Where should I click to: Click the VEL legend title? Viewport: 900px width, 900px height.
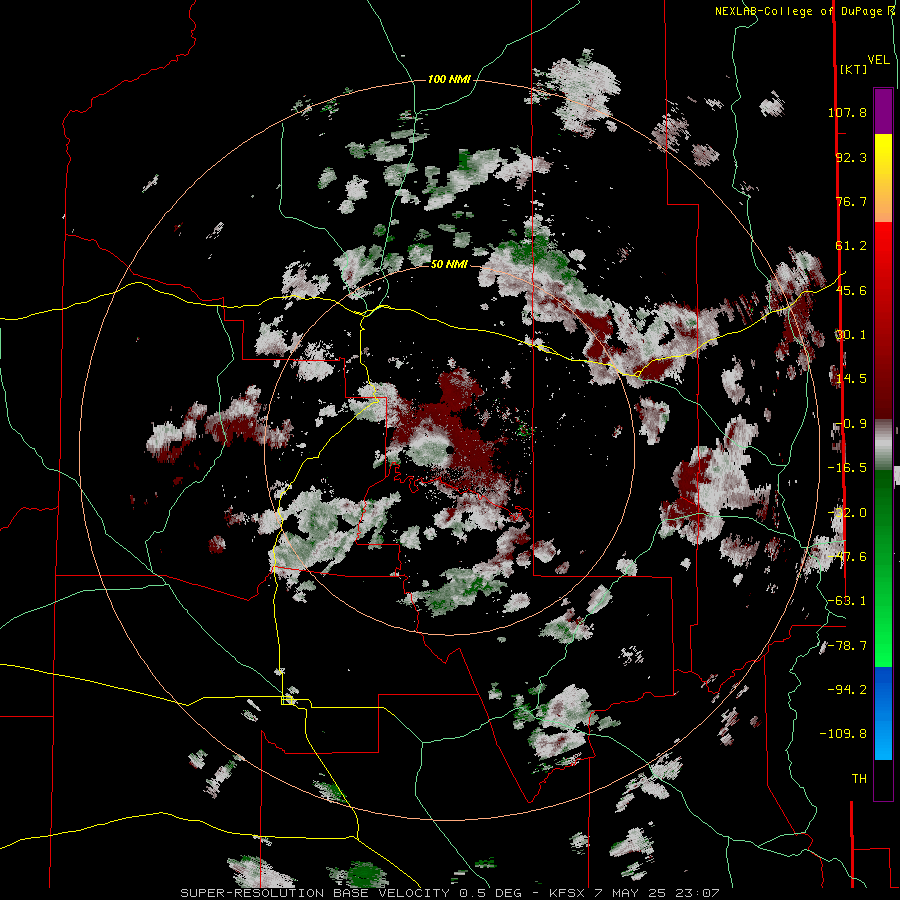coord(879,60)
